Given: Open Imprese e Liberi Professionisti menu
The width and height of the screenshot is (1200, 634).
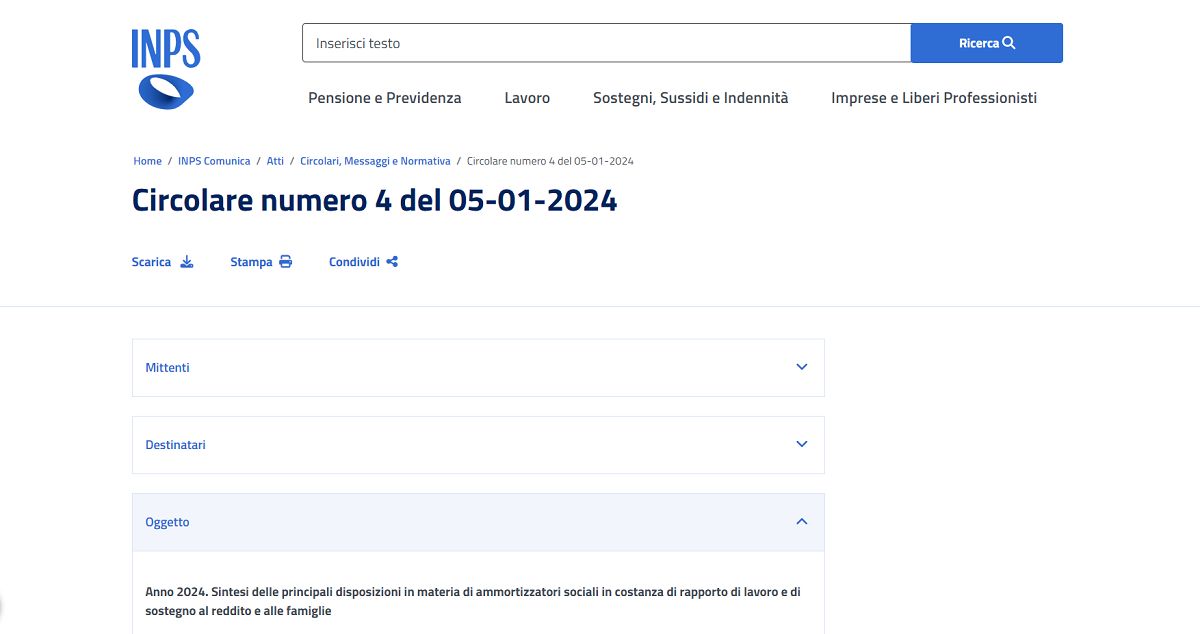Looking at the screenshot, I should [x=934, y=98].
